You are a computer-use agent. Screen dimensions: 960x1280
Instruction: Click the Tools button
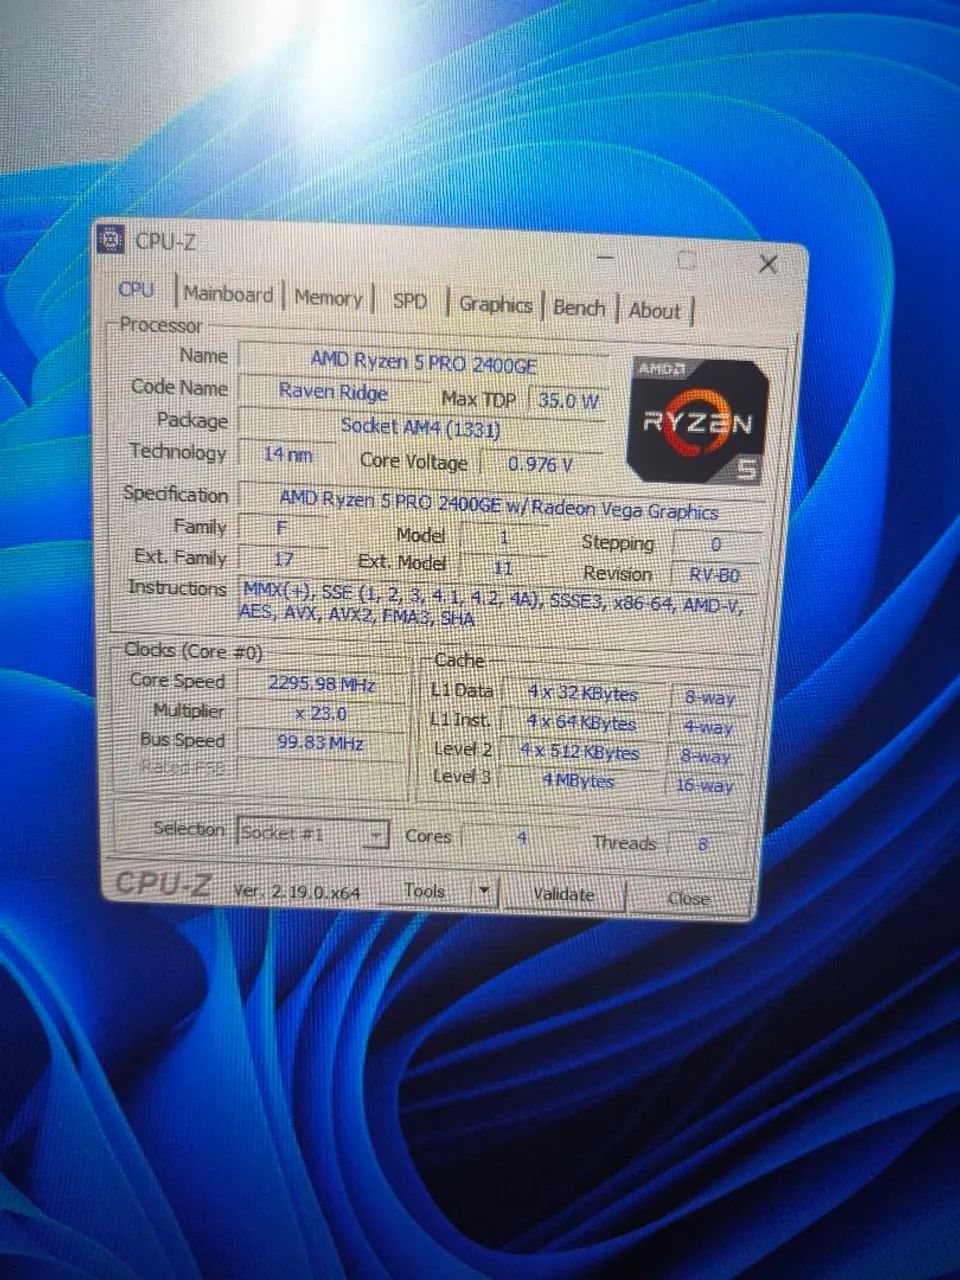pyautogui.click(x=427, y=890)
